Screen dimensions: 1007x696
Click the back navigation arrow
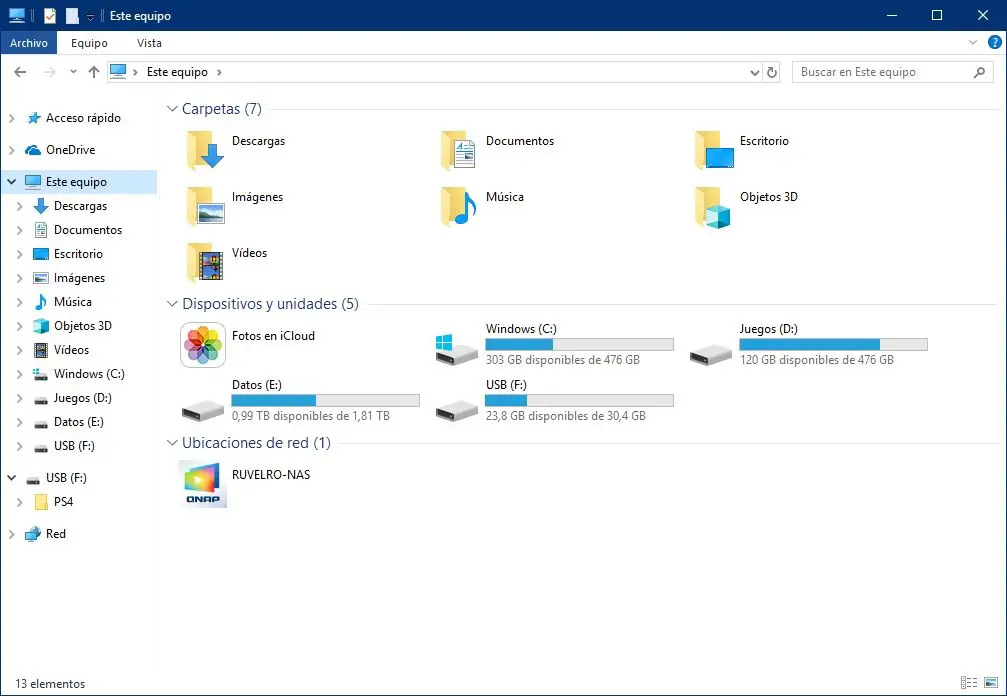[x=20, y=72]
